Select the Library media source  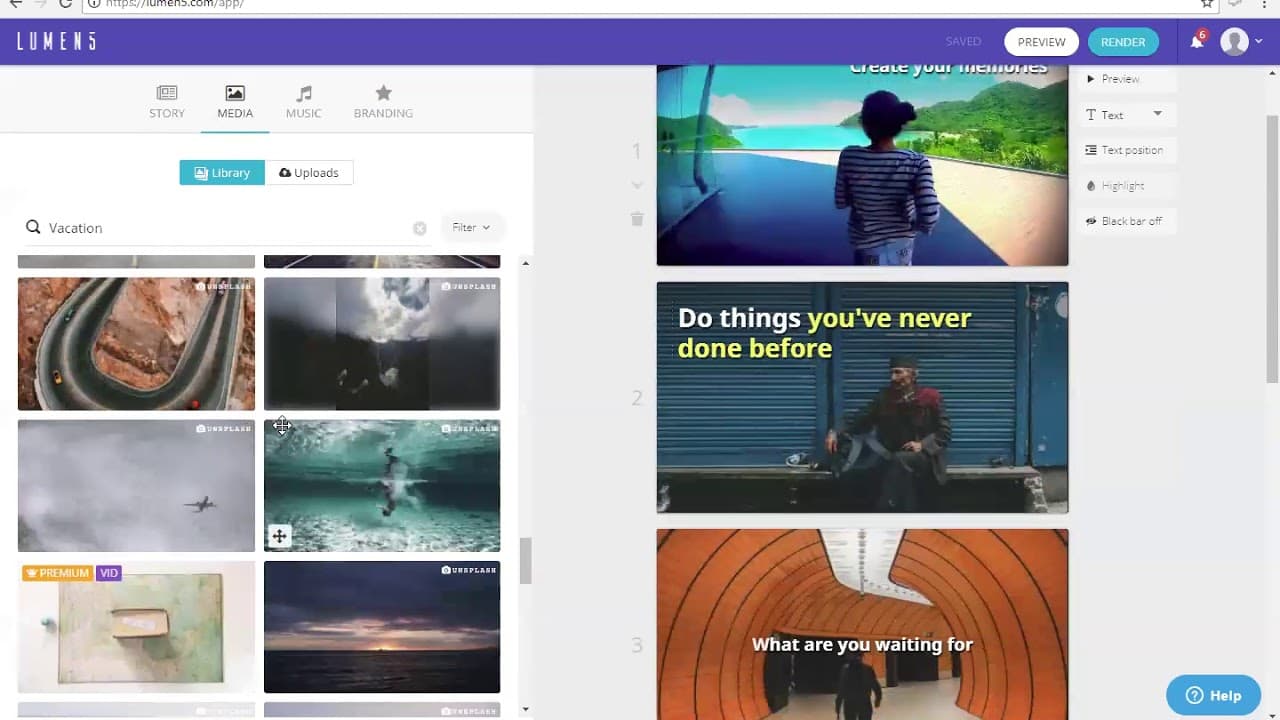[221, 172]
